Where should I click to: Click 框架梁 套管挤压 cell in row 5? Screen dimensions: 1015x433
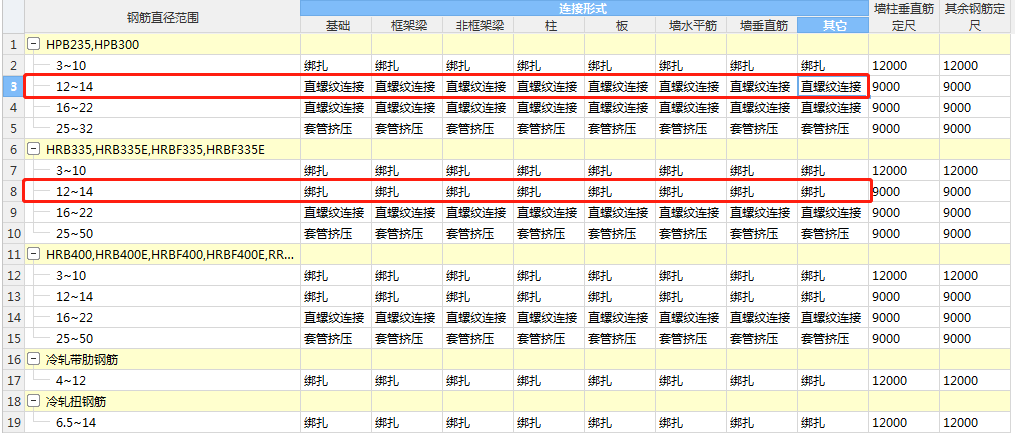[407, 129]
